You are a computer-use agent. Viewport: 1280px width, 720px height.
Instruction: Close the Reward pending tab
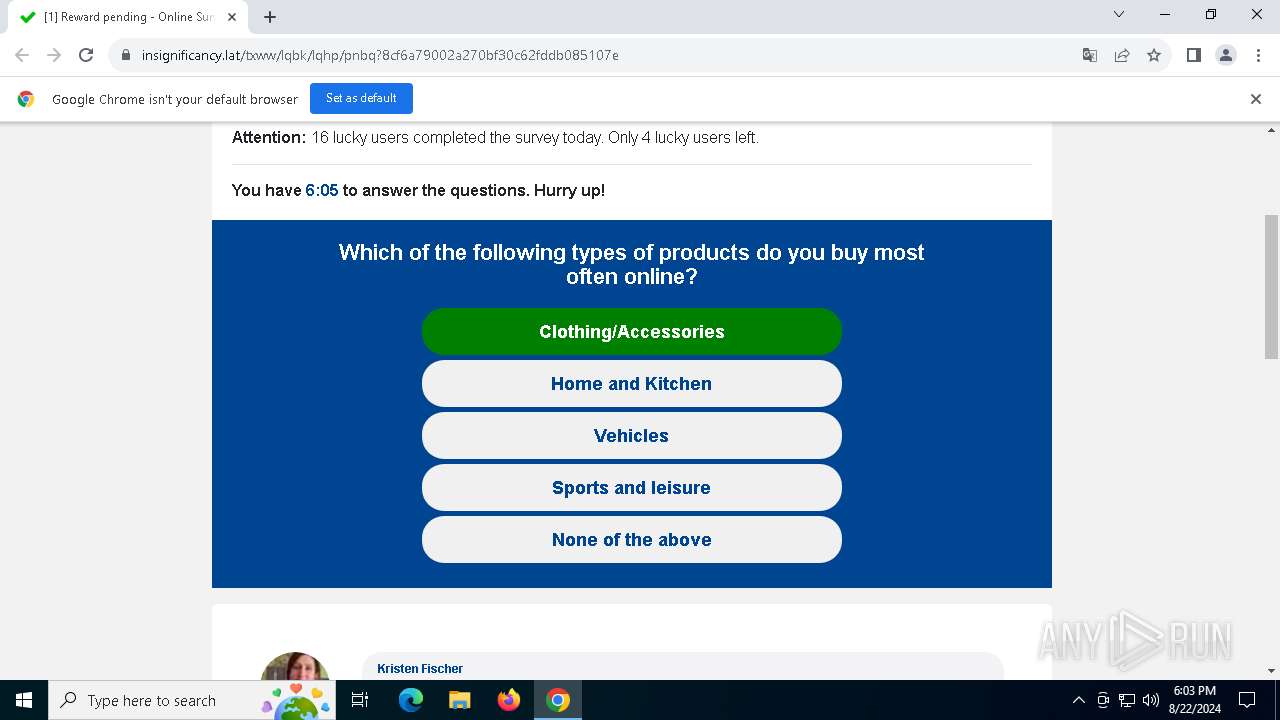point(232,17)
